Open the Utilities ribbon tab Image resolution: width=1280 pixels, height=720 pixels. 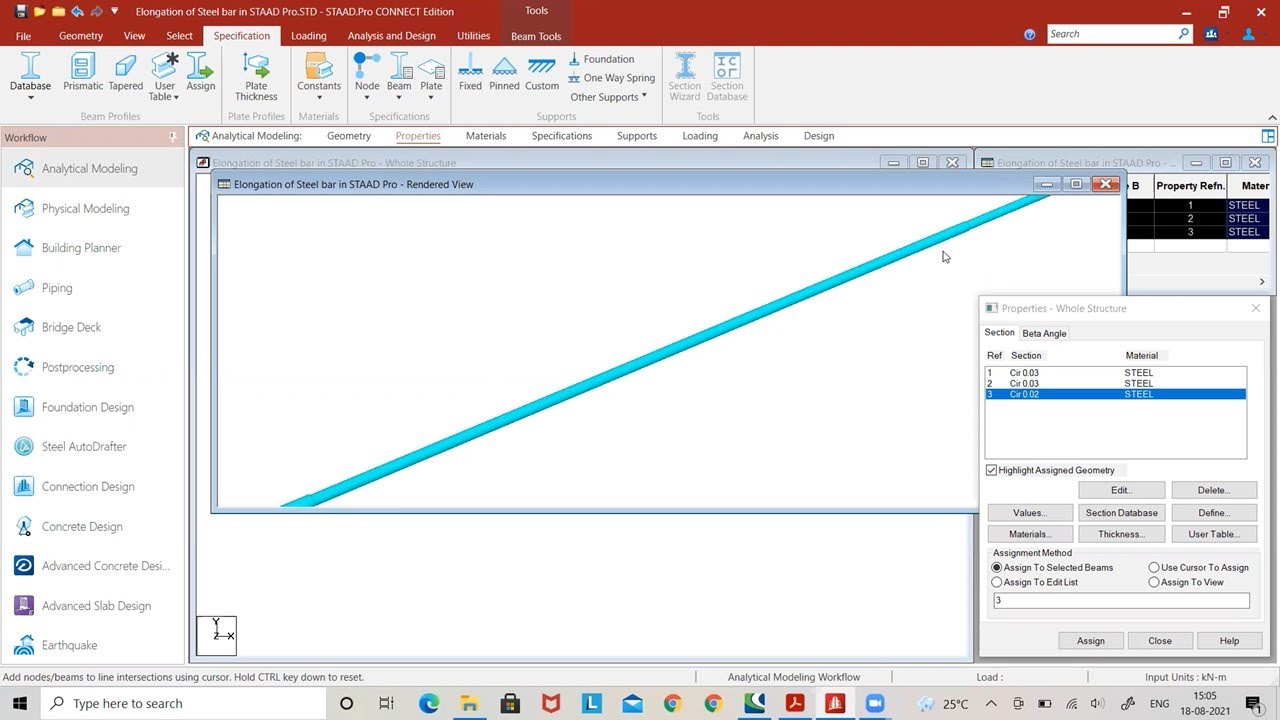tap(474, 36)
